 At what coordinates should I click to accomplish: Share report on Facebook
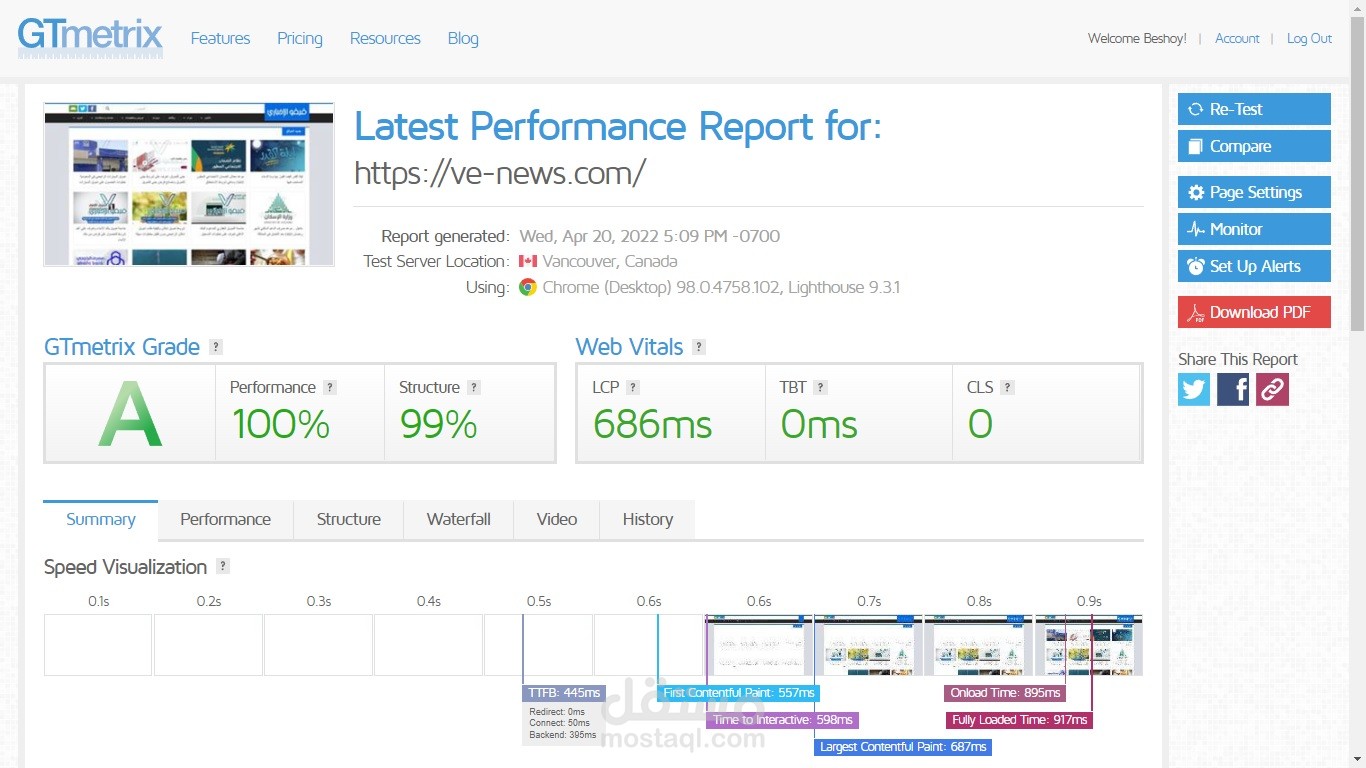click(1233, 389)
